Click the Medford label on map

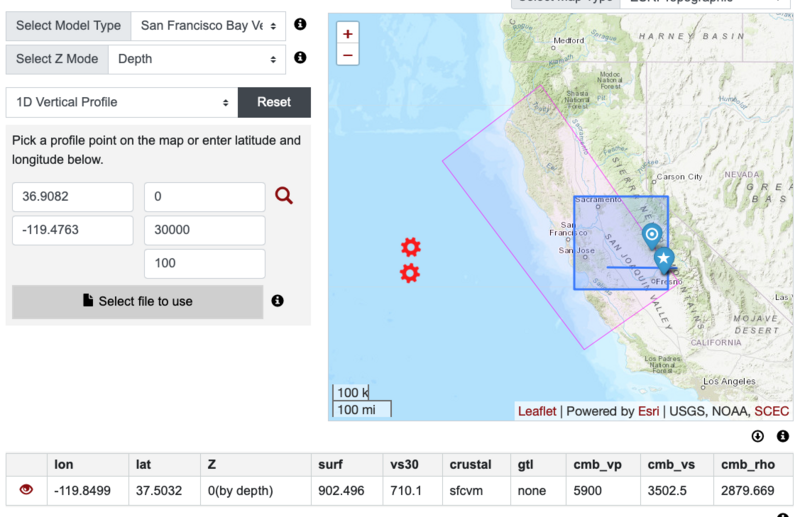[x=568, y=40]
